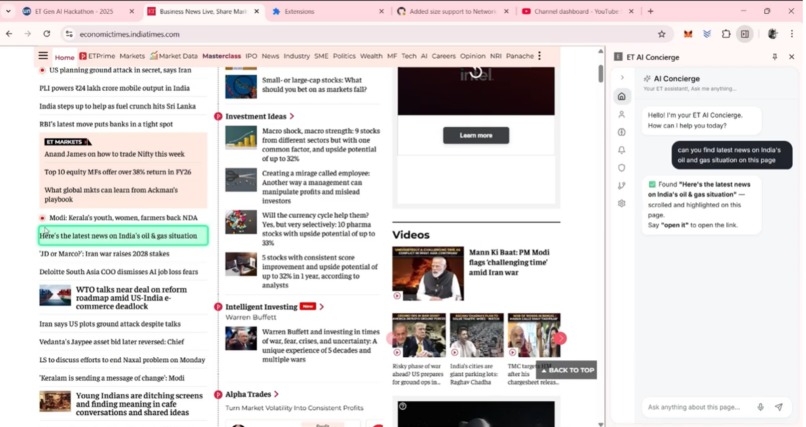Click the page vertical scrollbar thumb

point(600,73)
